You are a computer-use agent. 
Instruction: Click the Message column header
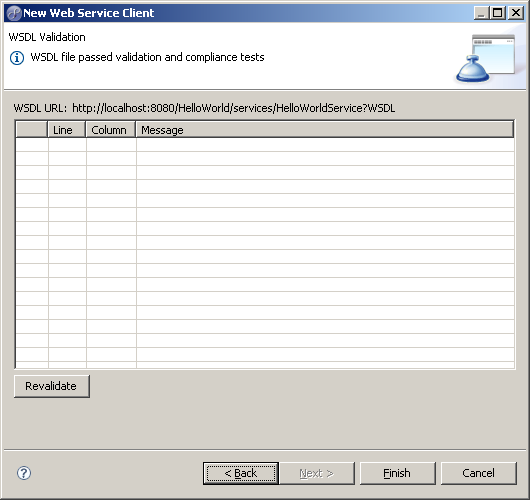[x=325, y=130]
